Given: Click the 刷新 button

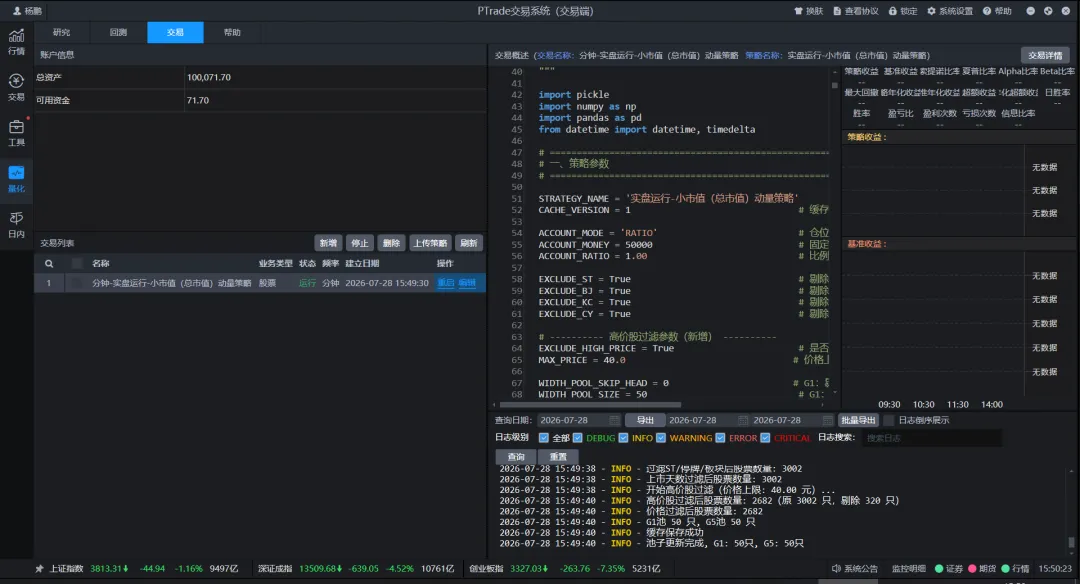Looking at the screenshot, I should click(x=469, y=243).
